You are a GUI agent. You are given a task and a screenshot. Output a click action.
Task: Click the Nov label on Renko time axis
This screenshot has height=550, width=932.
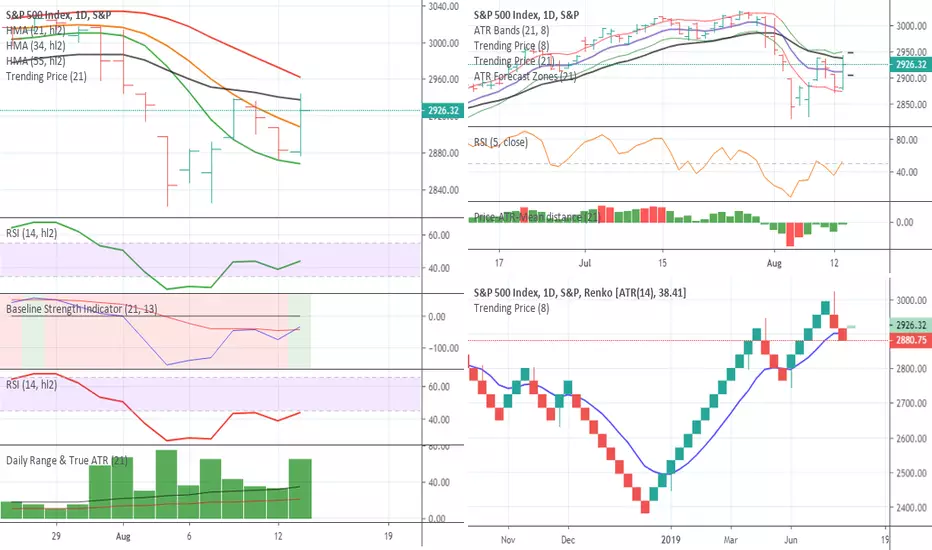(x=508, y=540)
